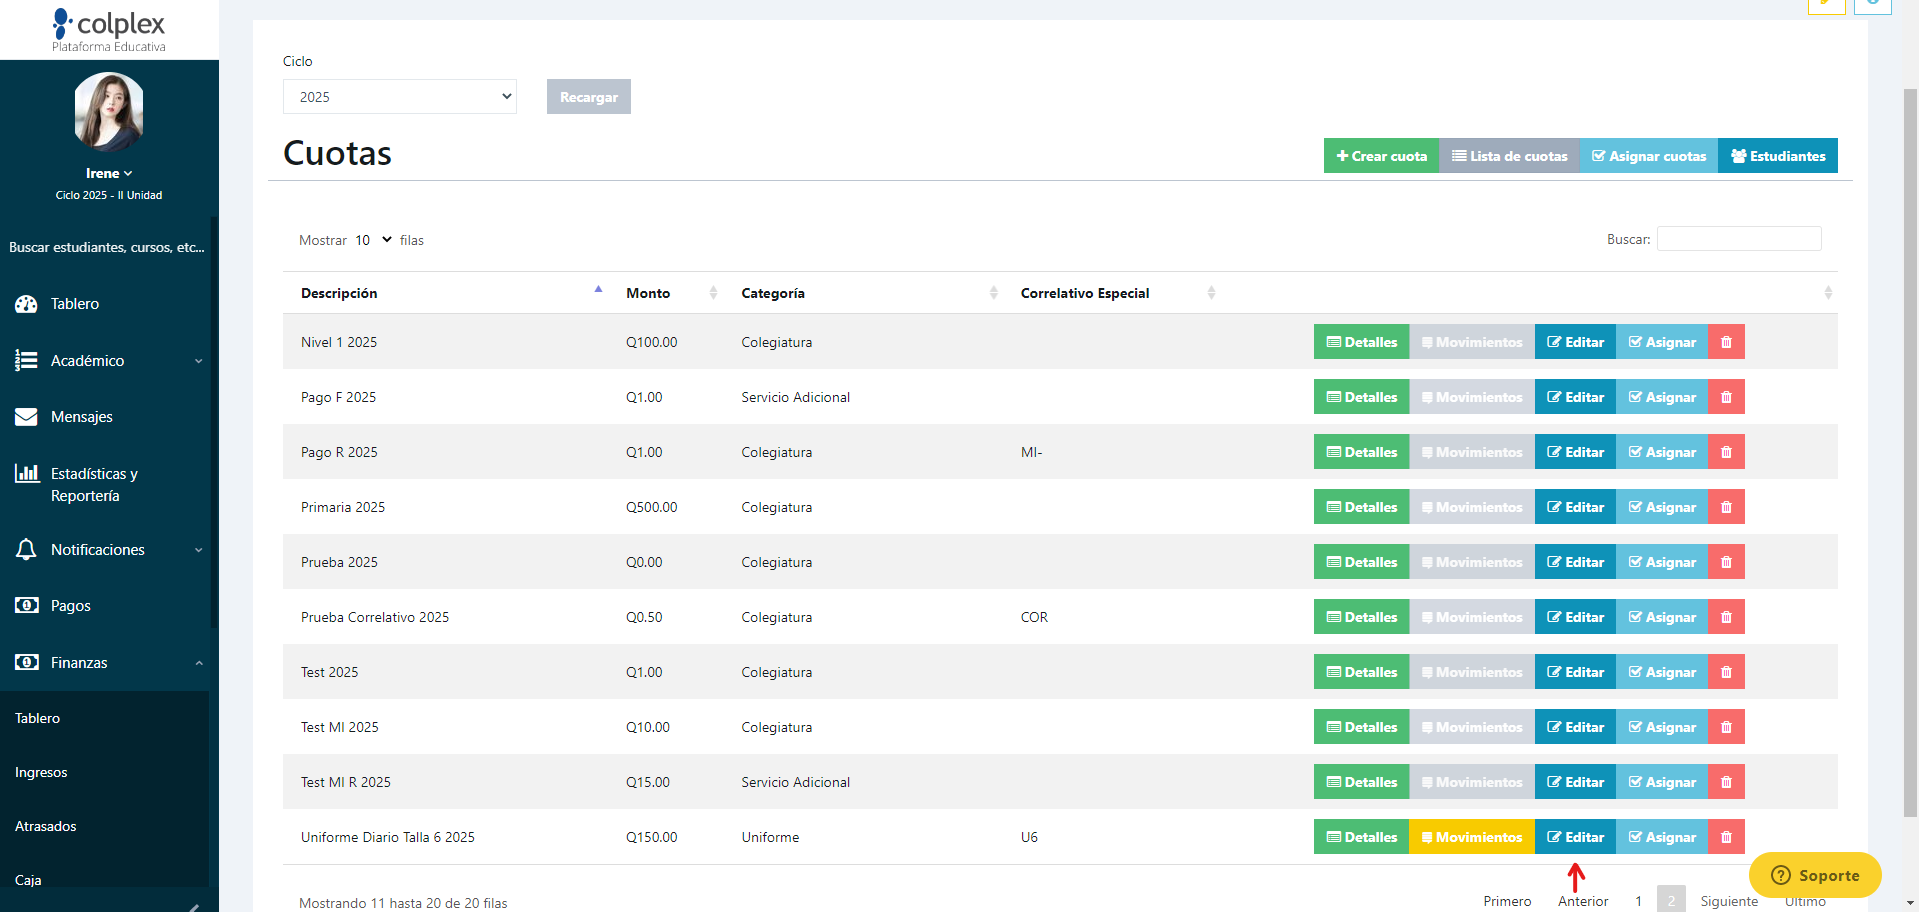This screenshot has height=912, width=1919.
Task: Open Lista de cuotas
Action: click(1509, 156)
